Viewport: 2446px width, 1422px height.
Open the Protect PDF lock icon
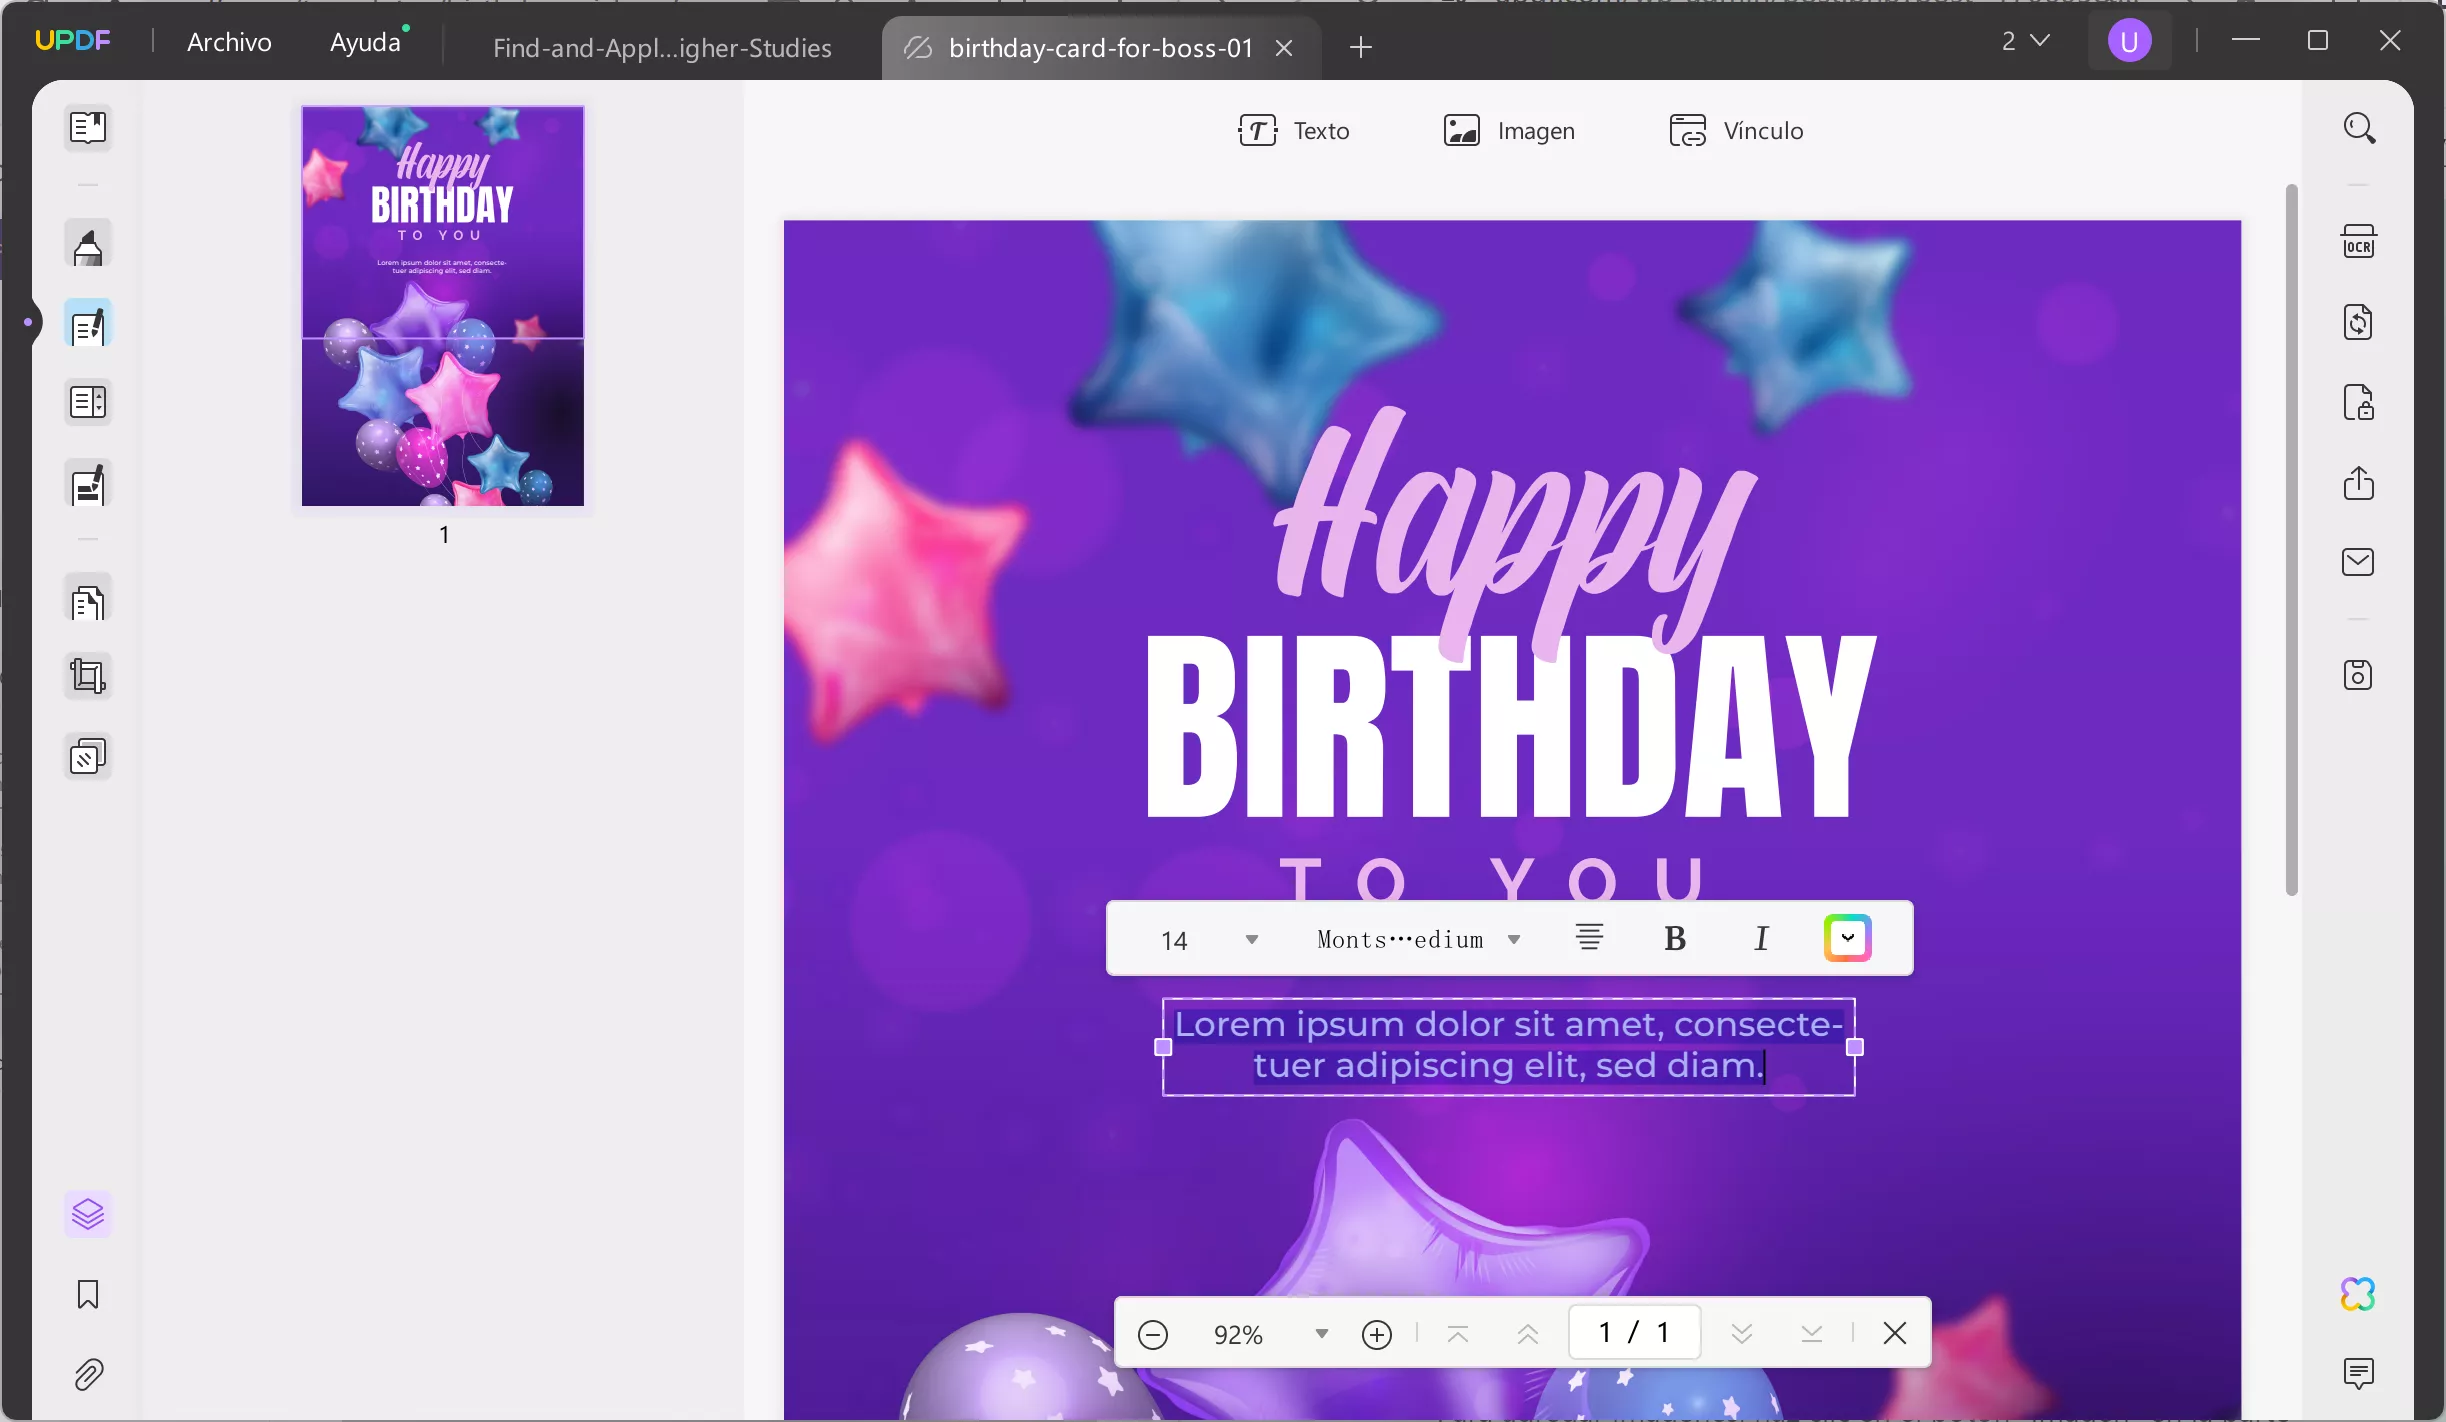pos(2359,403)
